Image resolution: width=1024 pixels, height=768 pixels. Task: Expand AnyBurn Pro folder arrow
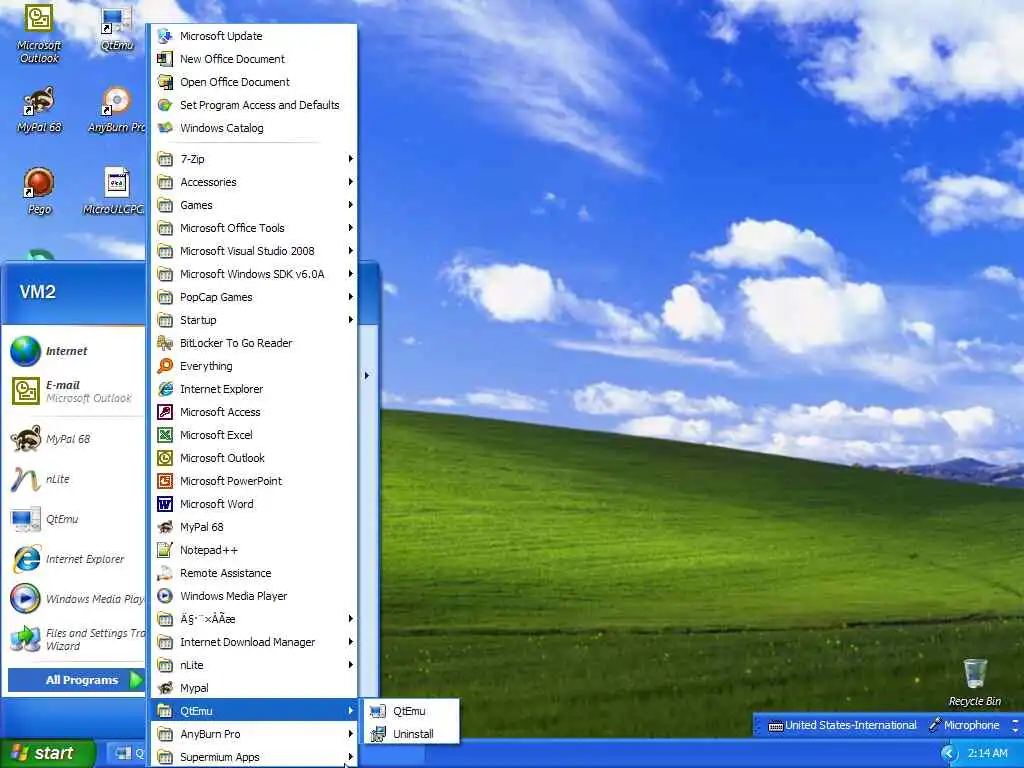tap(351, 734)
